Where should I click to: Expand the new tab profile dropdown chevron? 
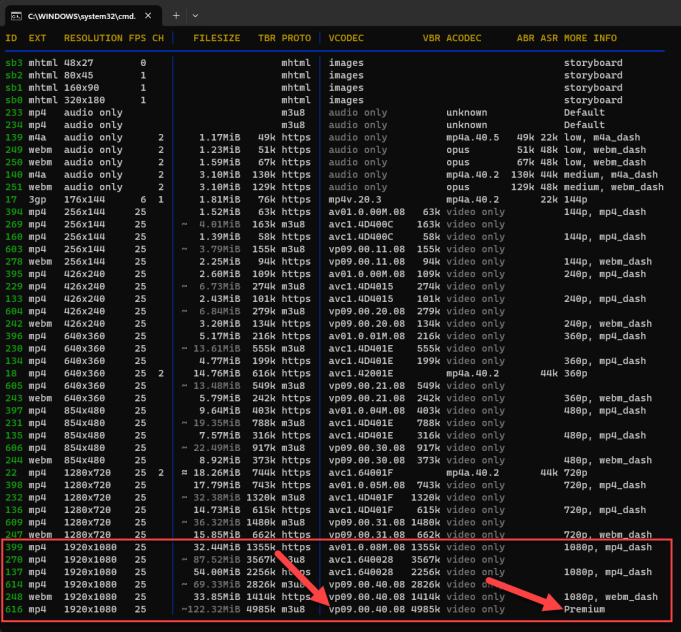pos(195,15)
